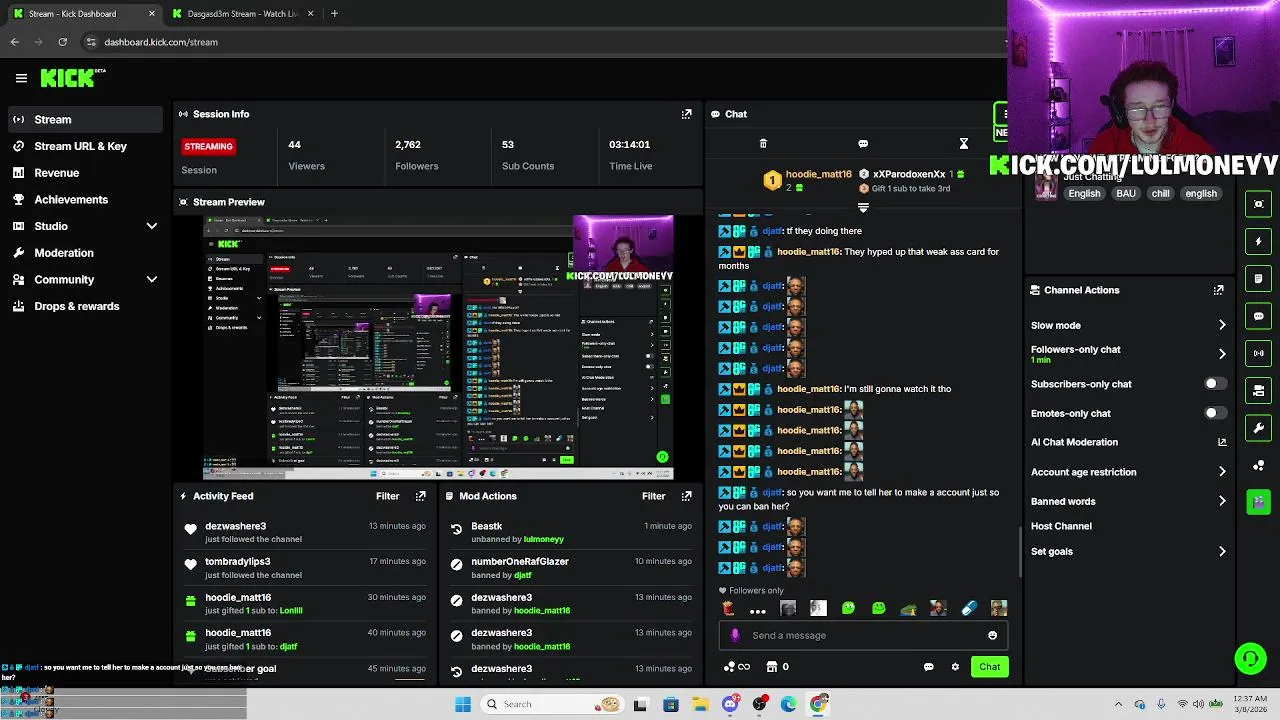Click the channel points infinity icon

pos(736,667)
